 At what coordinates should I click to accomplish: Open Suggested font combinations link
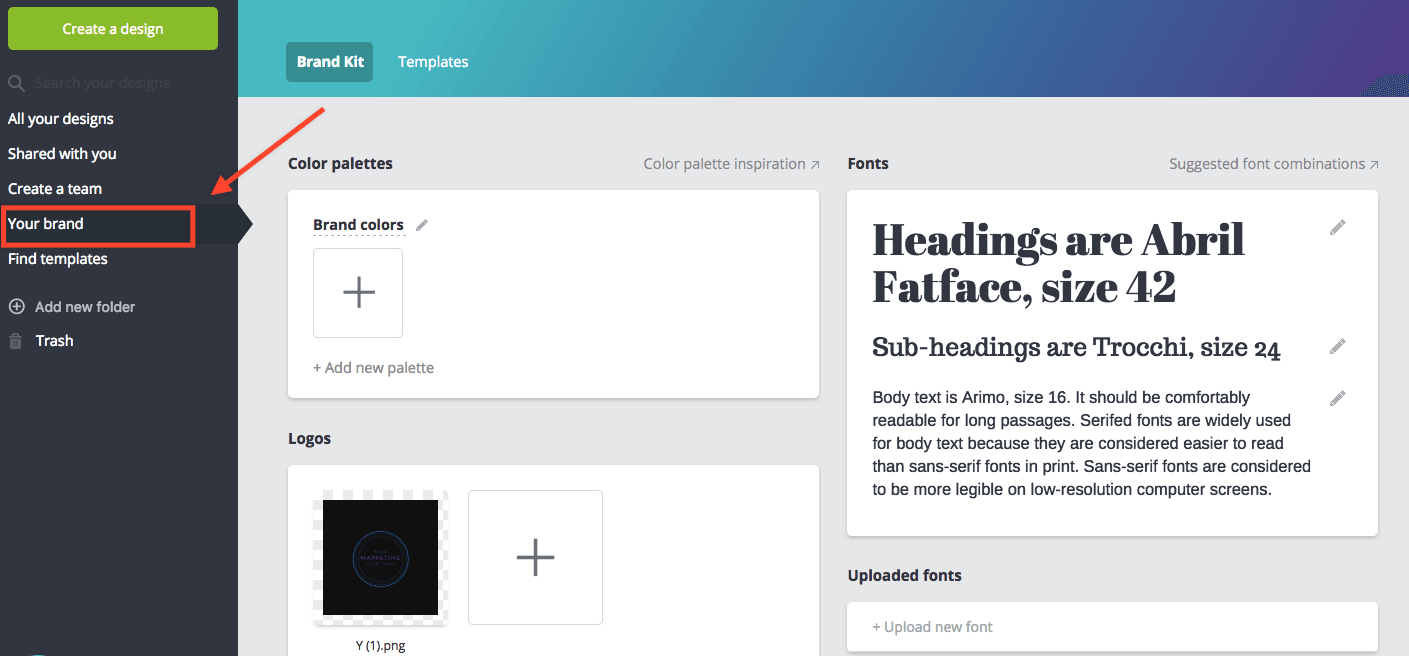pos(1273,164)
